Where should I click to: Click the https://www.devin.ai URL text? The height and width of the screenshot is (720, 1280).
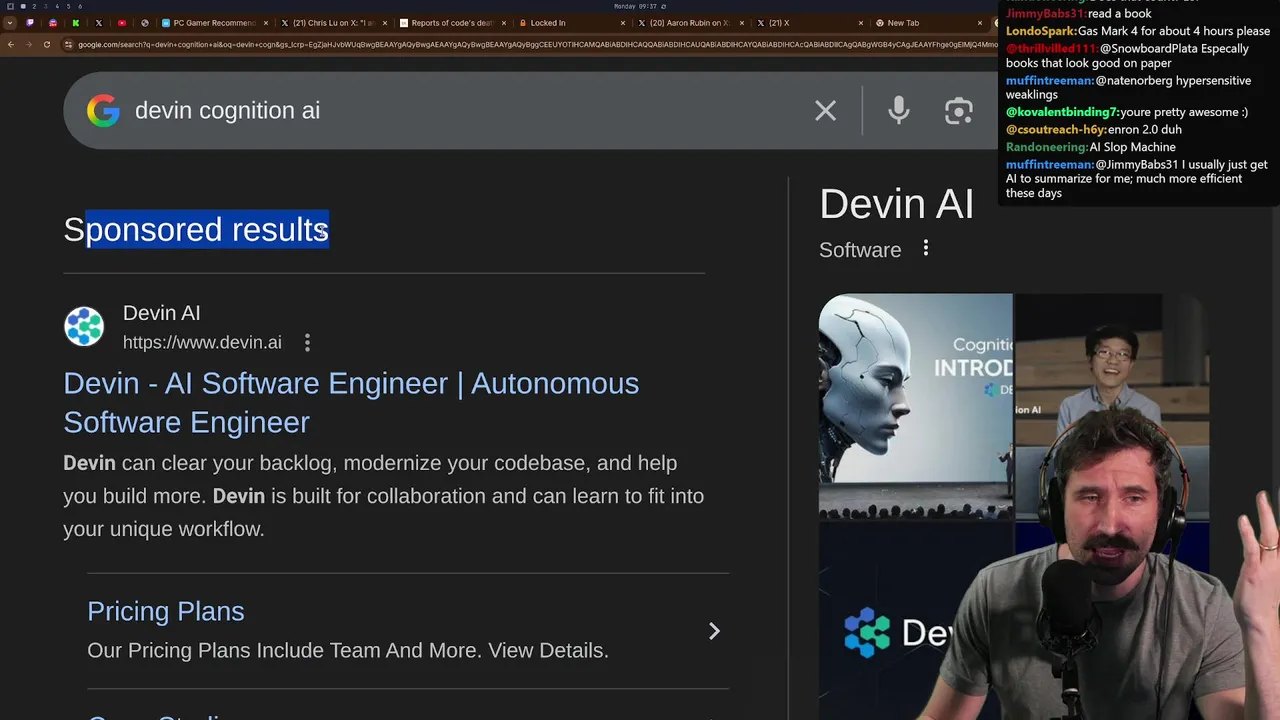(202, 343)
